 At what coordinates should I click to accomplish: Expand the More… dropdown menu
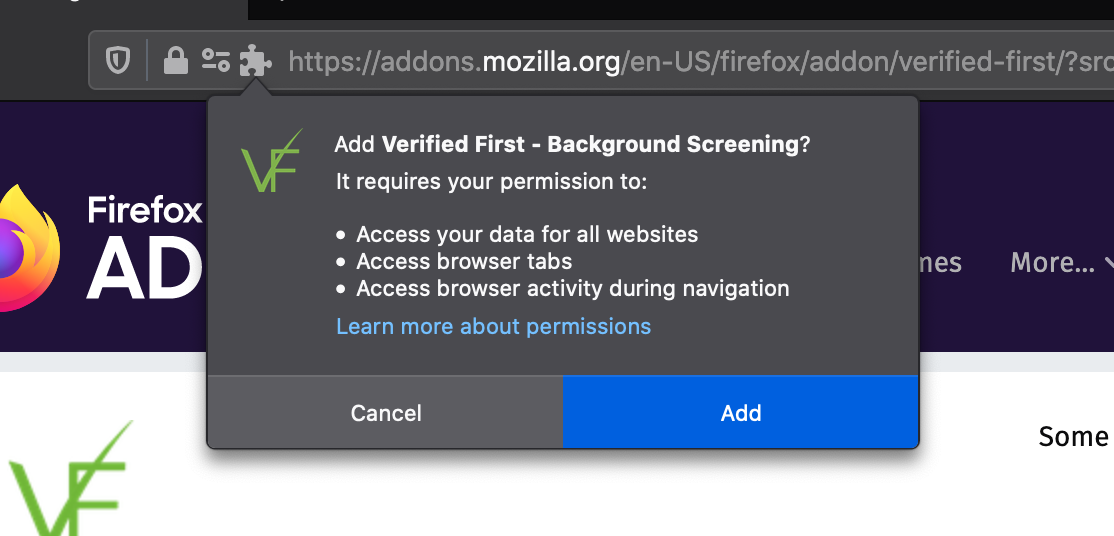1062,263
